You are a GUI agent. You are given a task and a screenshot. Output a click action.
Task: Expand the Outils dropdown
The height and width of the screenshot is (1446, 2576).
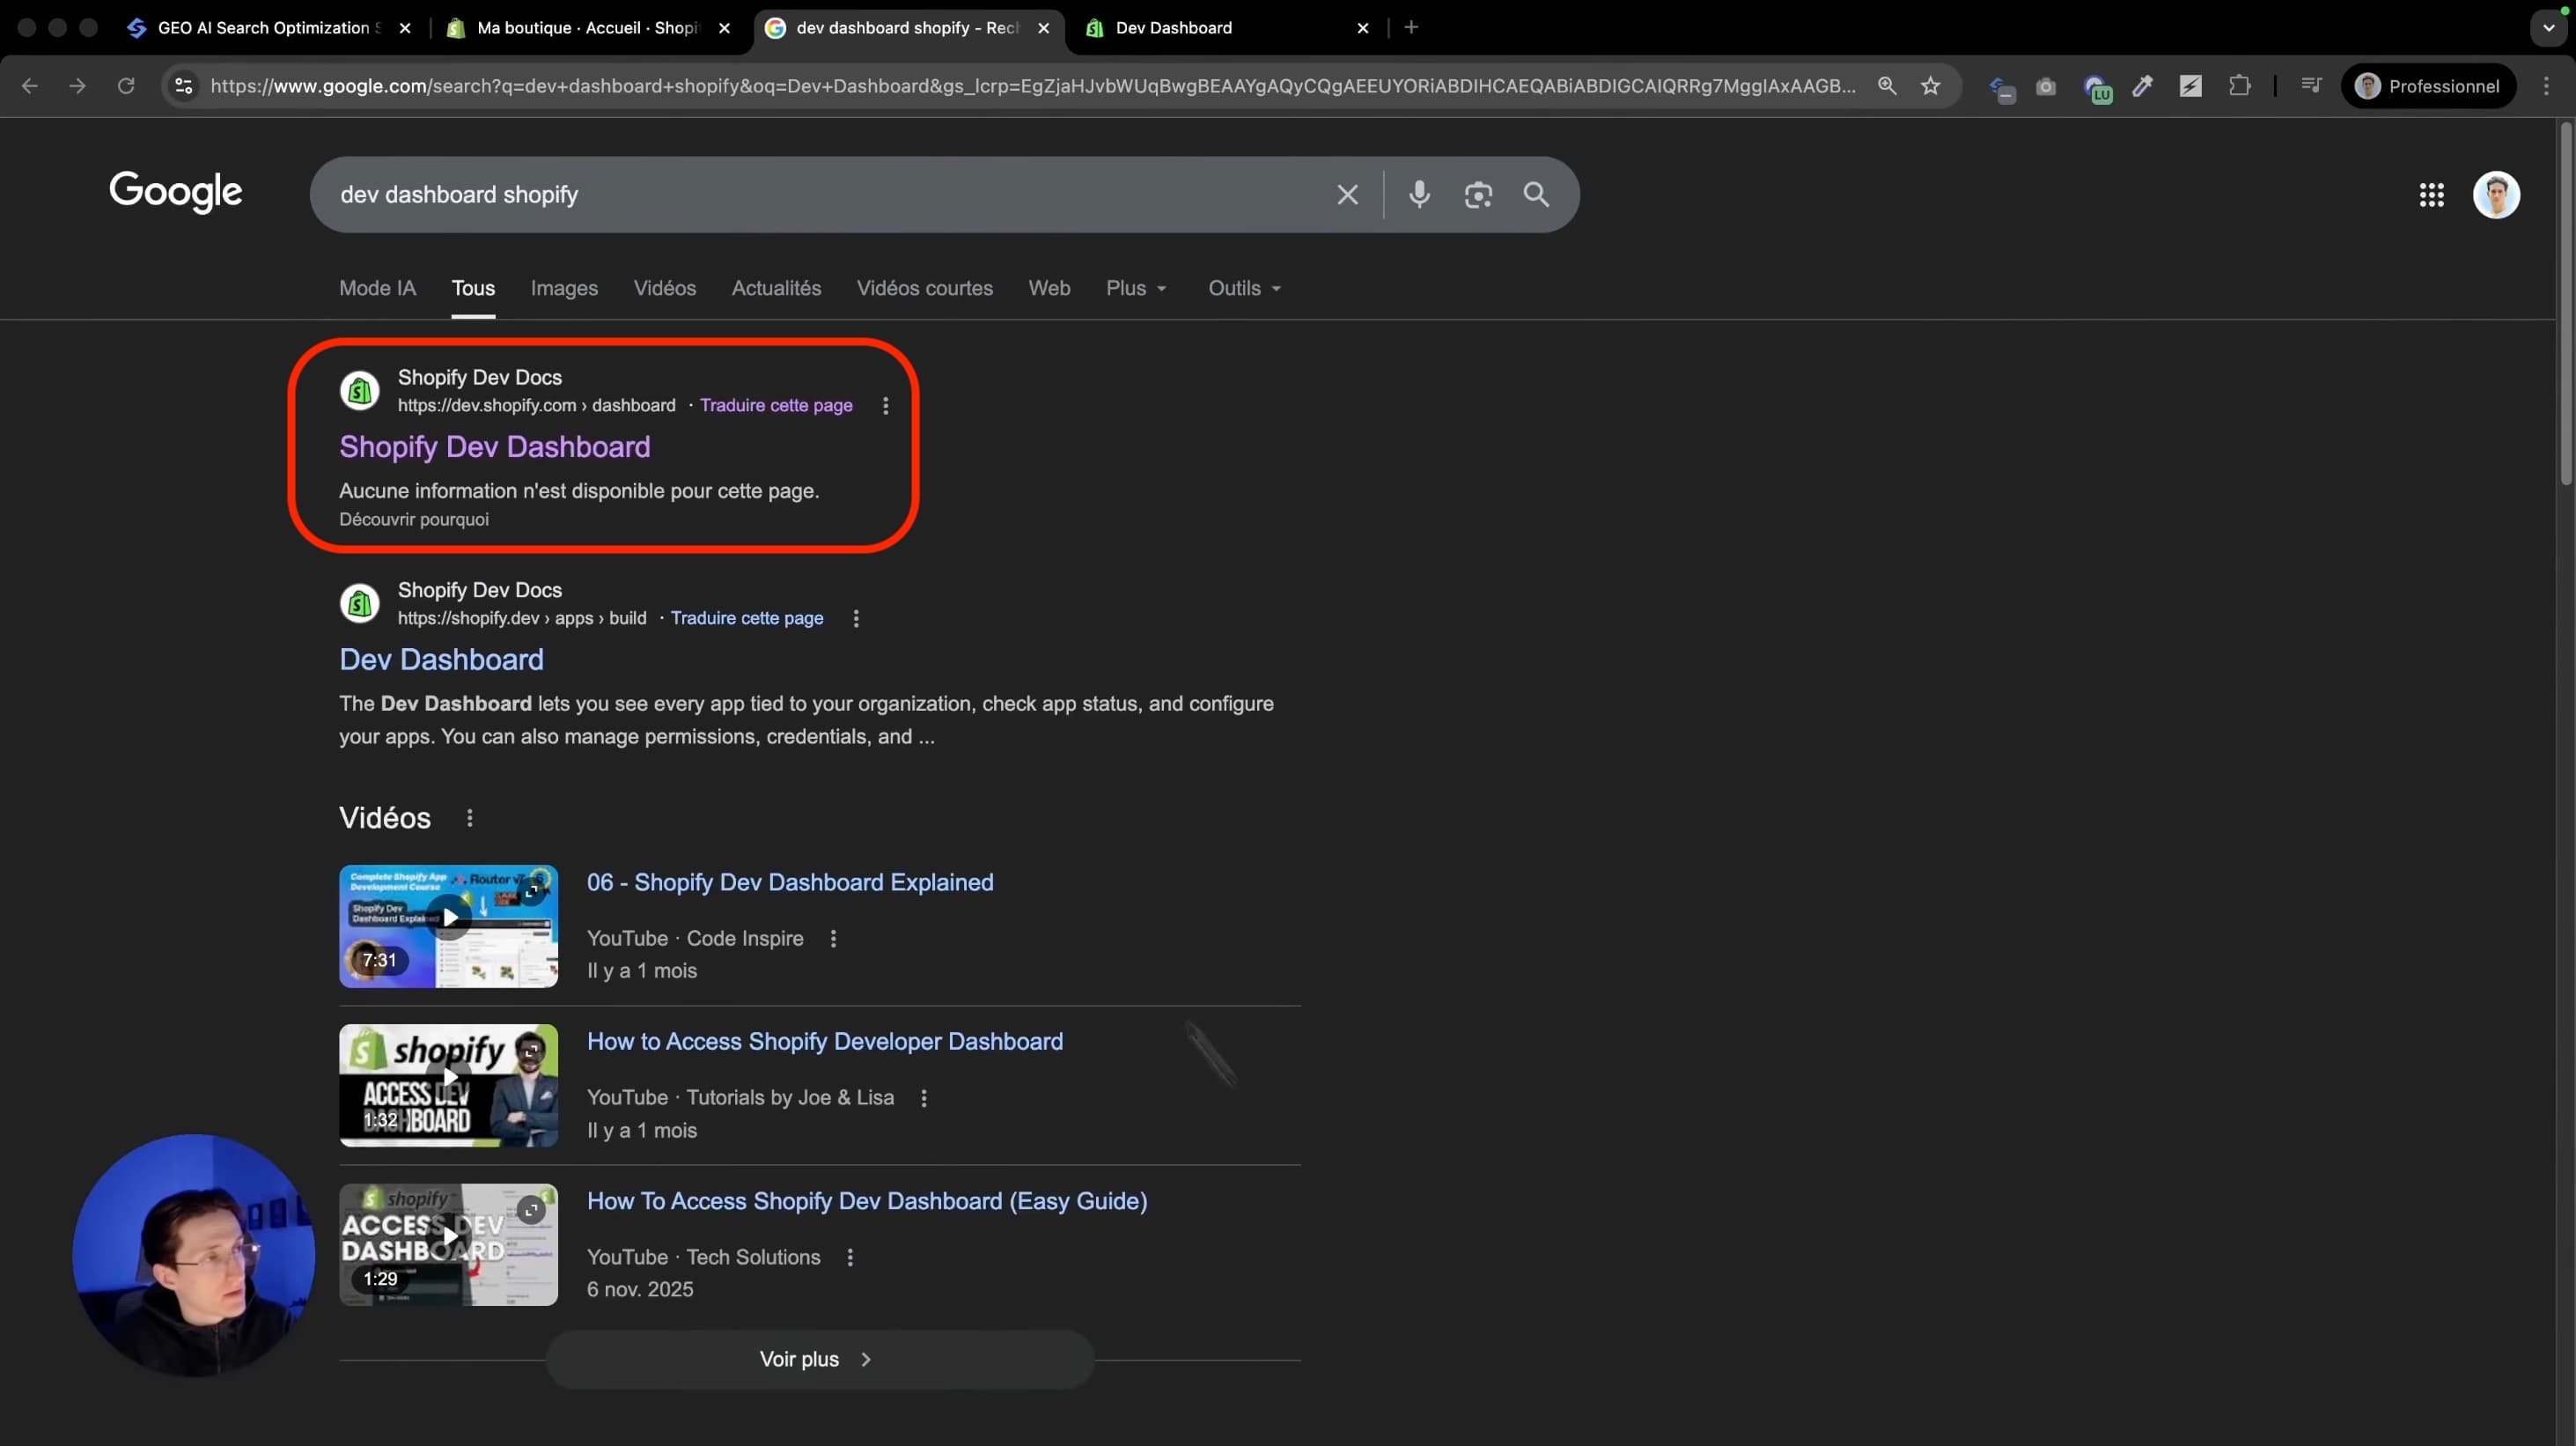coord(1245,288)
